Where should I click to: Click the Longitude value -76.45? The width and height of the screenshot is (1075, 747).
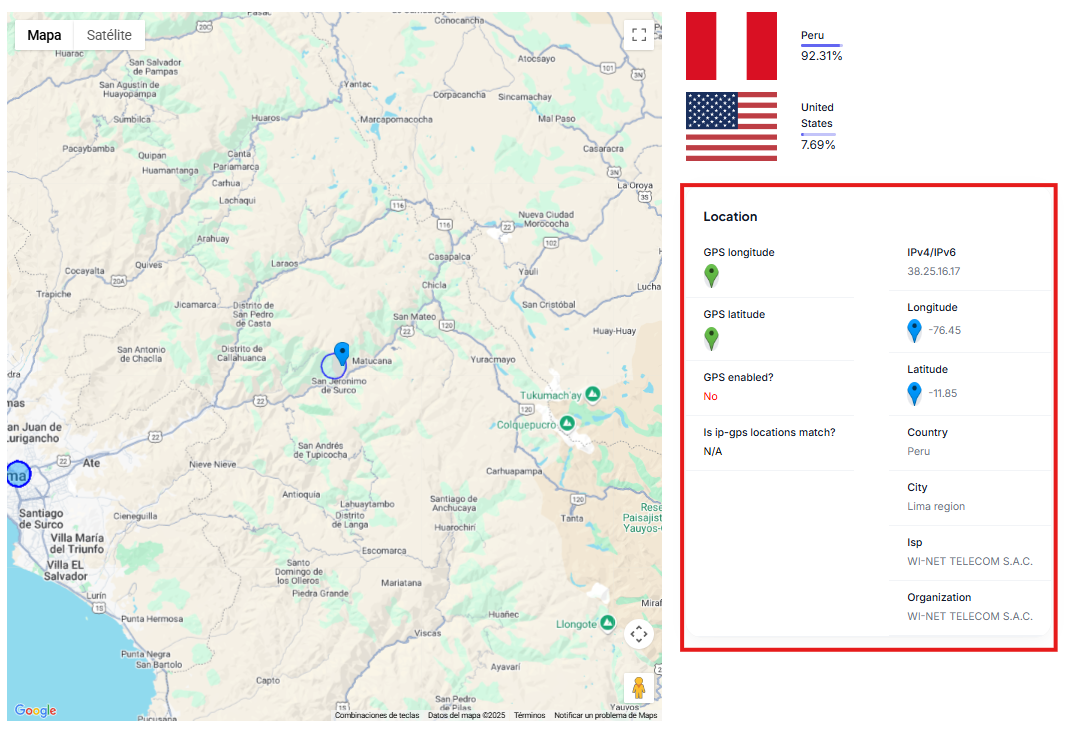(x=945, y=330)
